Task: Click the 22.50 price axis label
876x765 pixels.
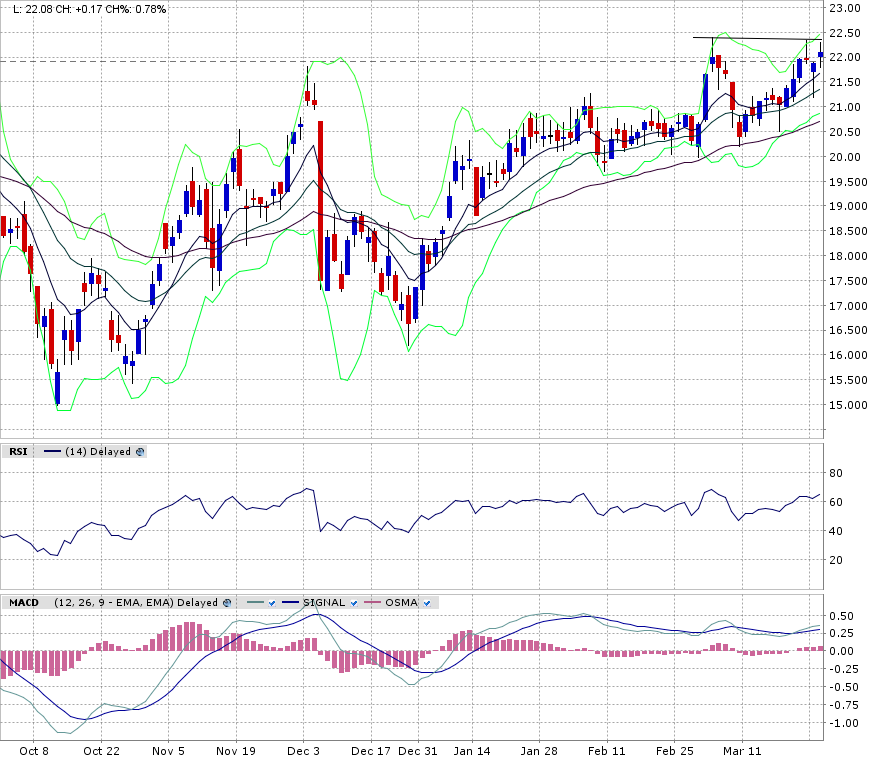Action: [x=845, y=33]
